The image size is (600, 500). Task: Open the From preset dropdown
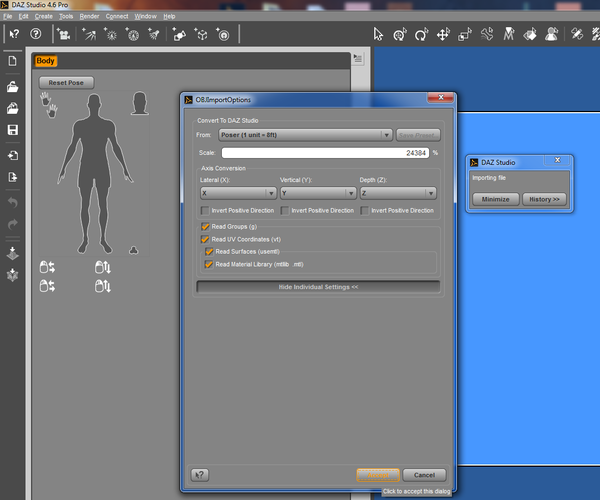click(x=305, y=135)
